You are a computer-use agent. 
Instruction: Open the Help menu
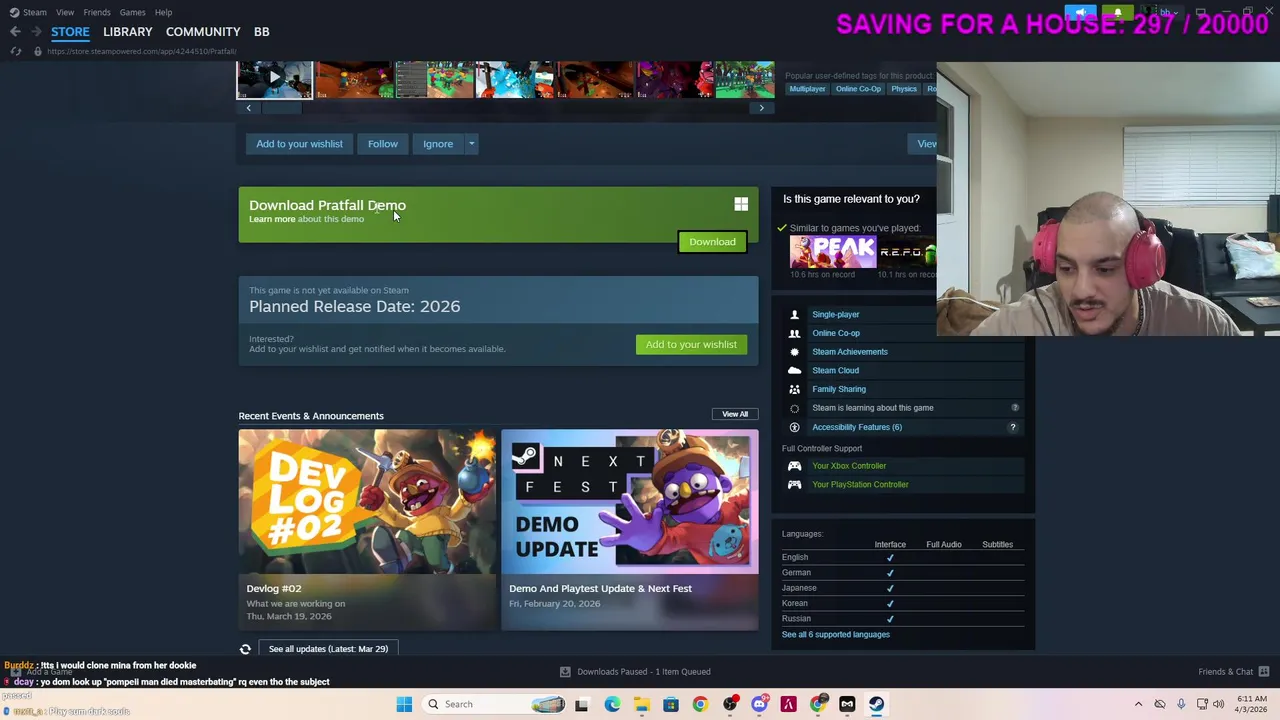[163, 12]
